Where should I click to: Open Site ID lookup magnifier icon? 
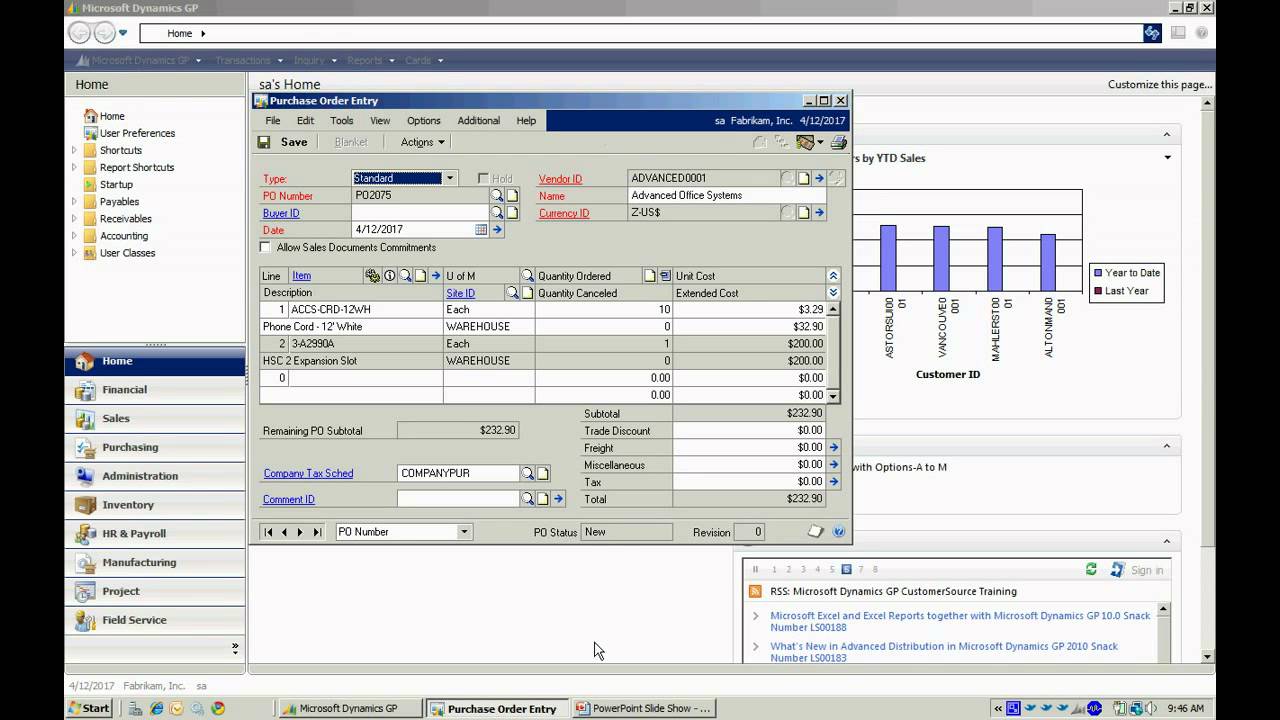pyautogui.click(x=512, y=293)
